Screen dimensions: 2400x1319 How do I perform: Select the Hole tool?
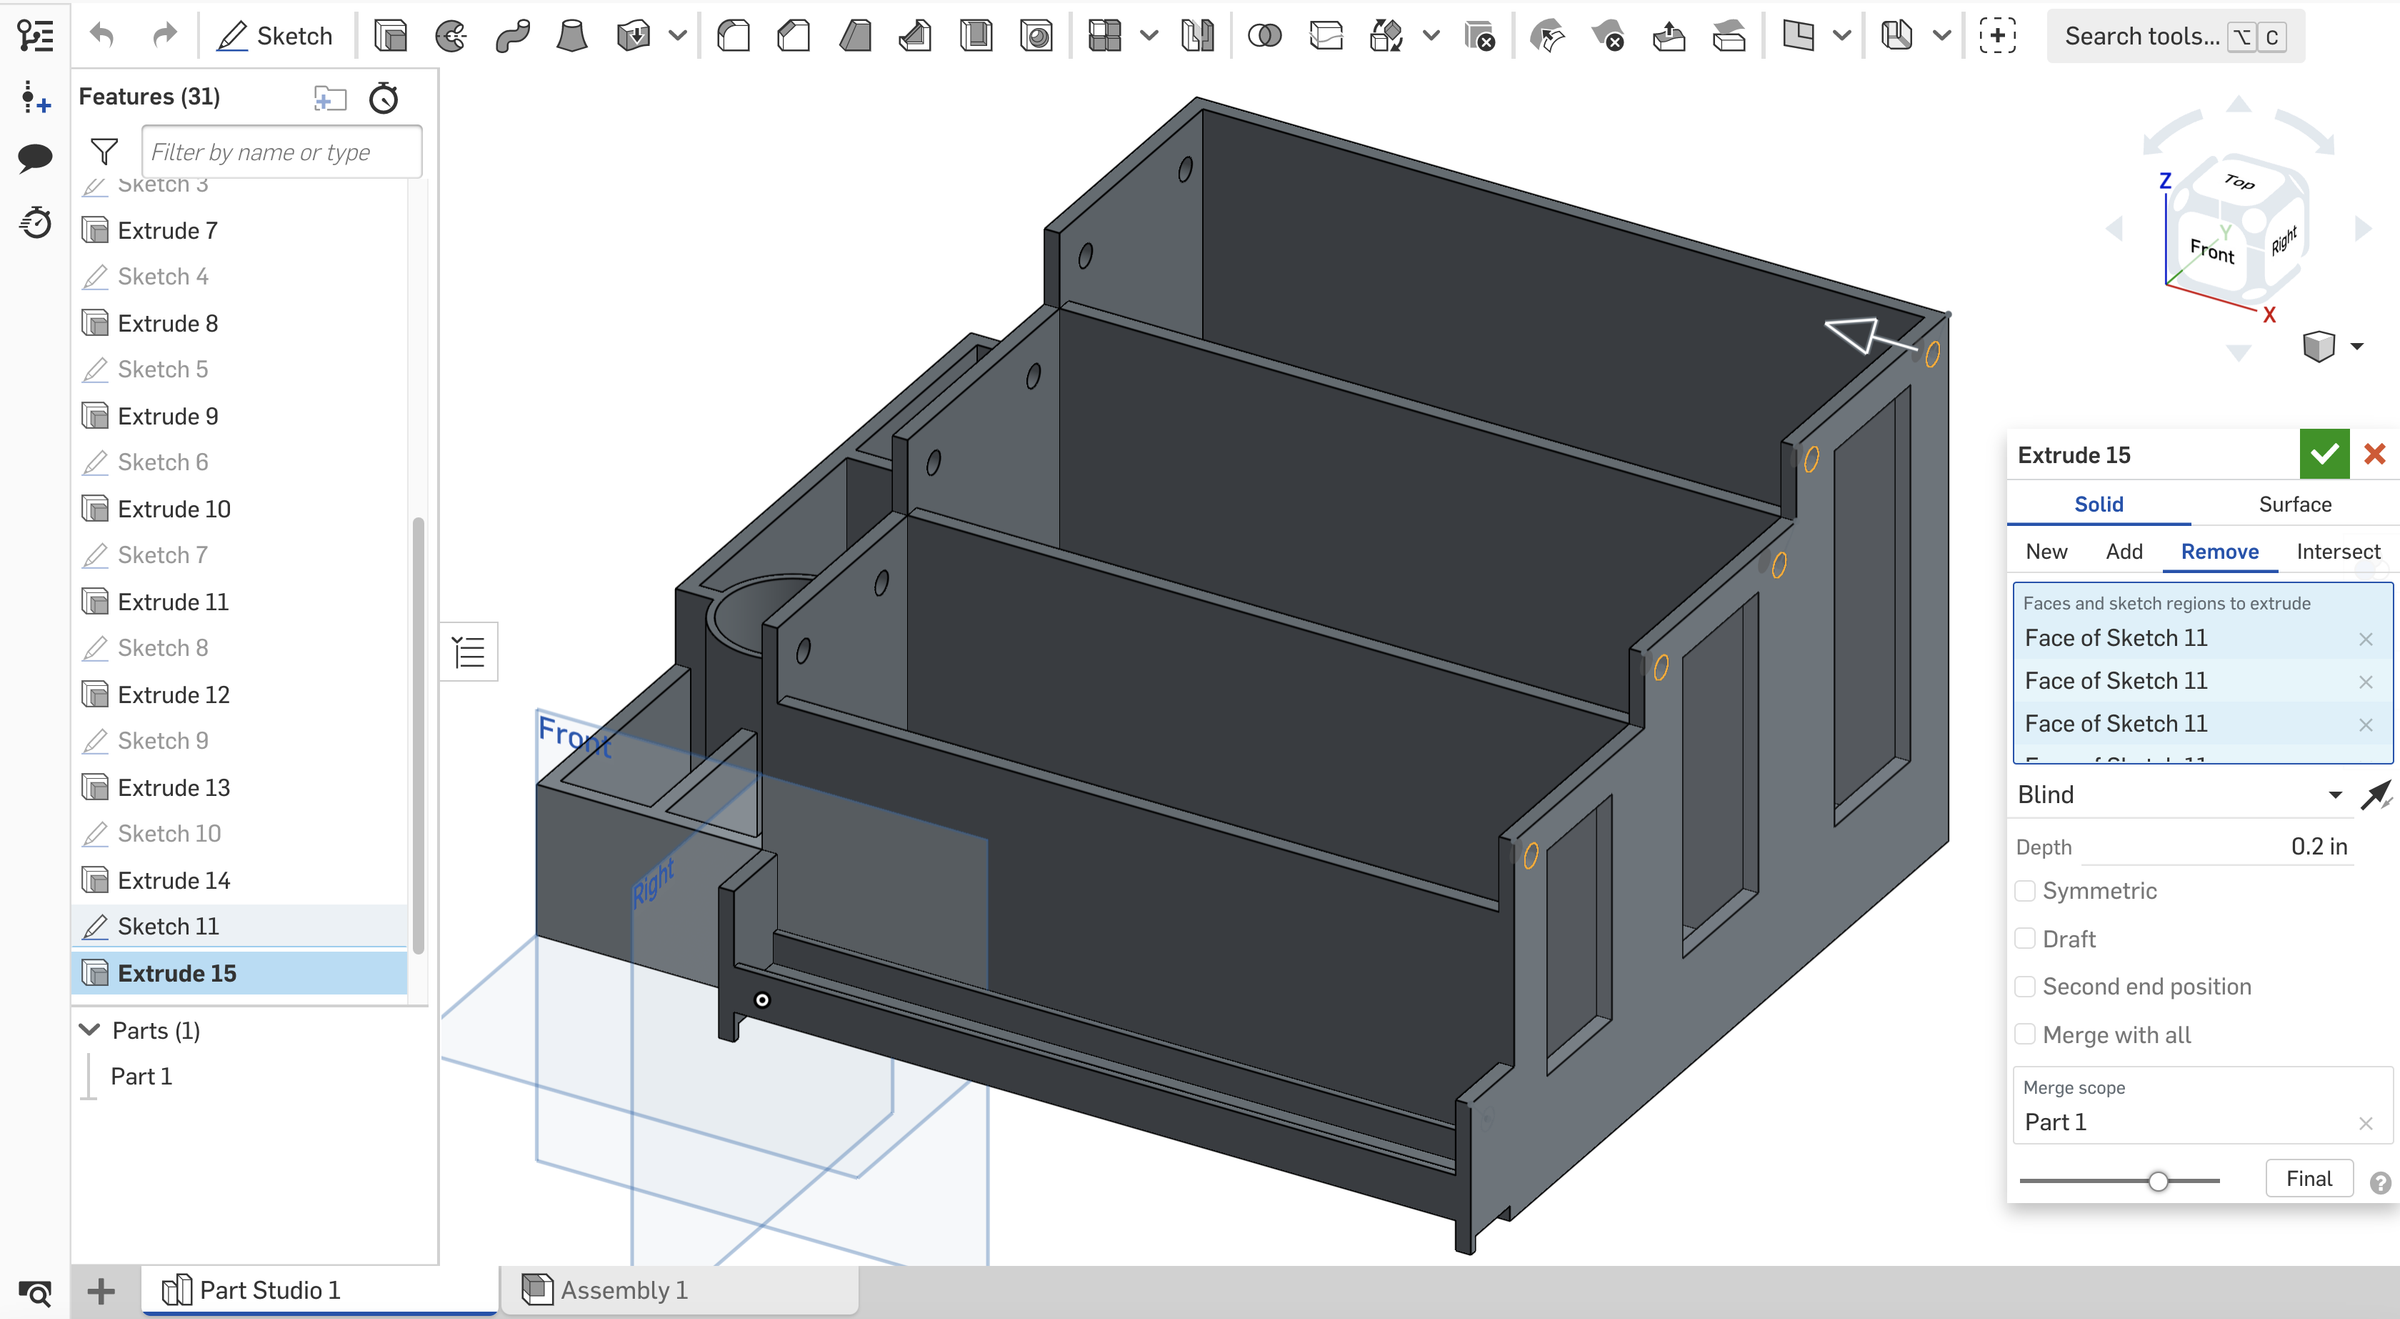pyautogui.click(x=1037, y=35)
